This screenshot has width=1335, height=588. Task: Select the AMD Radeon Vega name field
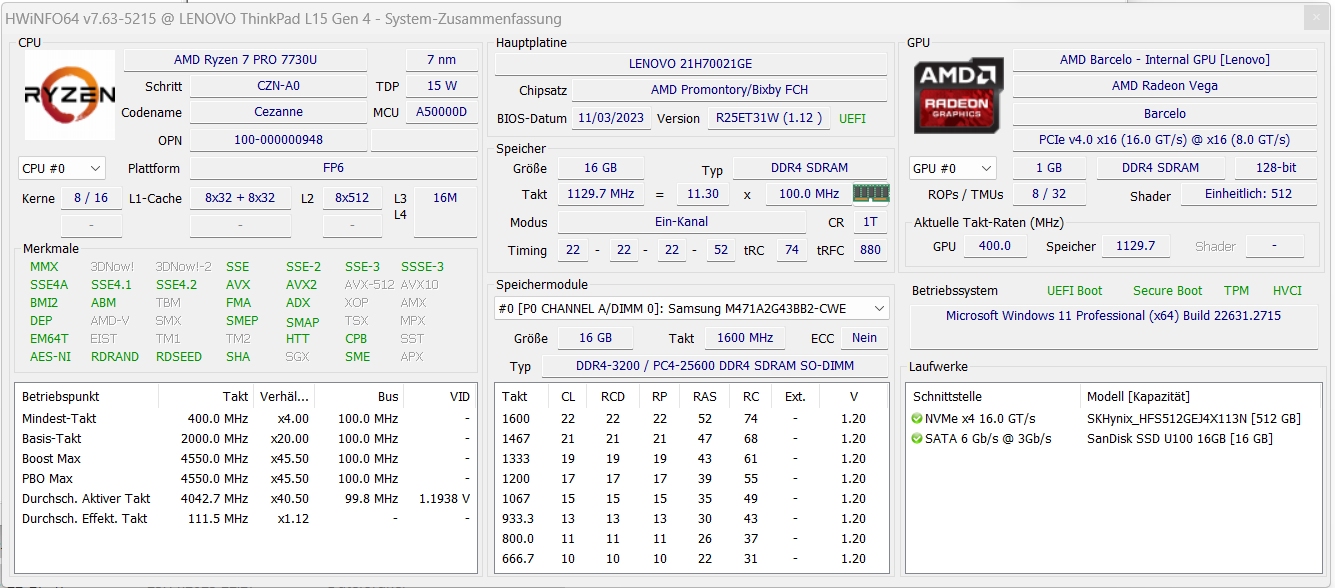1164,86
